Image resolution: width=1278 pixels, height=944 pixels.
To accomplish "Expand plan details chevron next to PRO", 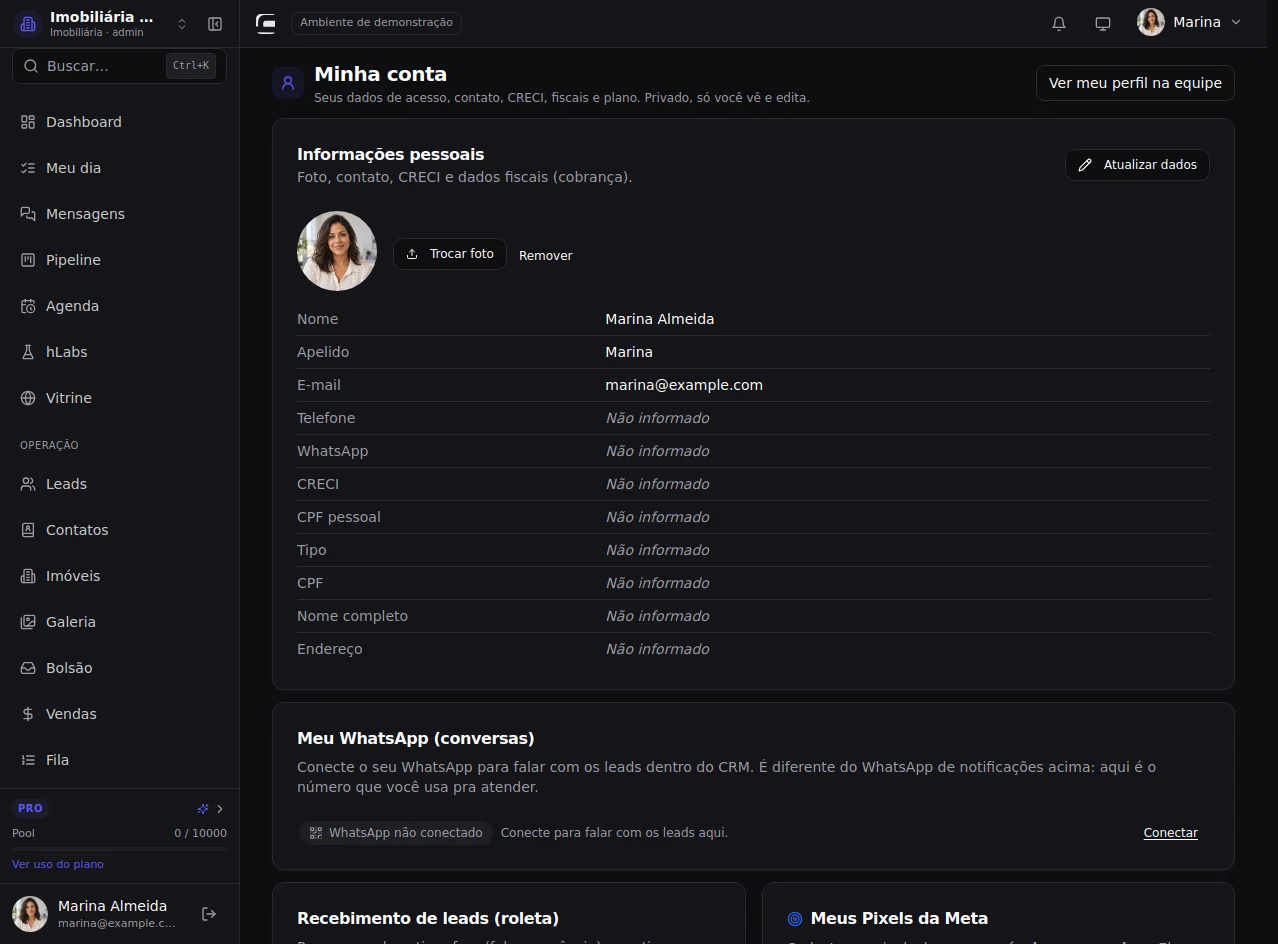I will [x=220, y=808].
